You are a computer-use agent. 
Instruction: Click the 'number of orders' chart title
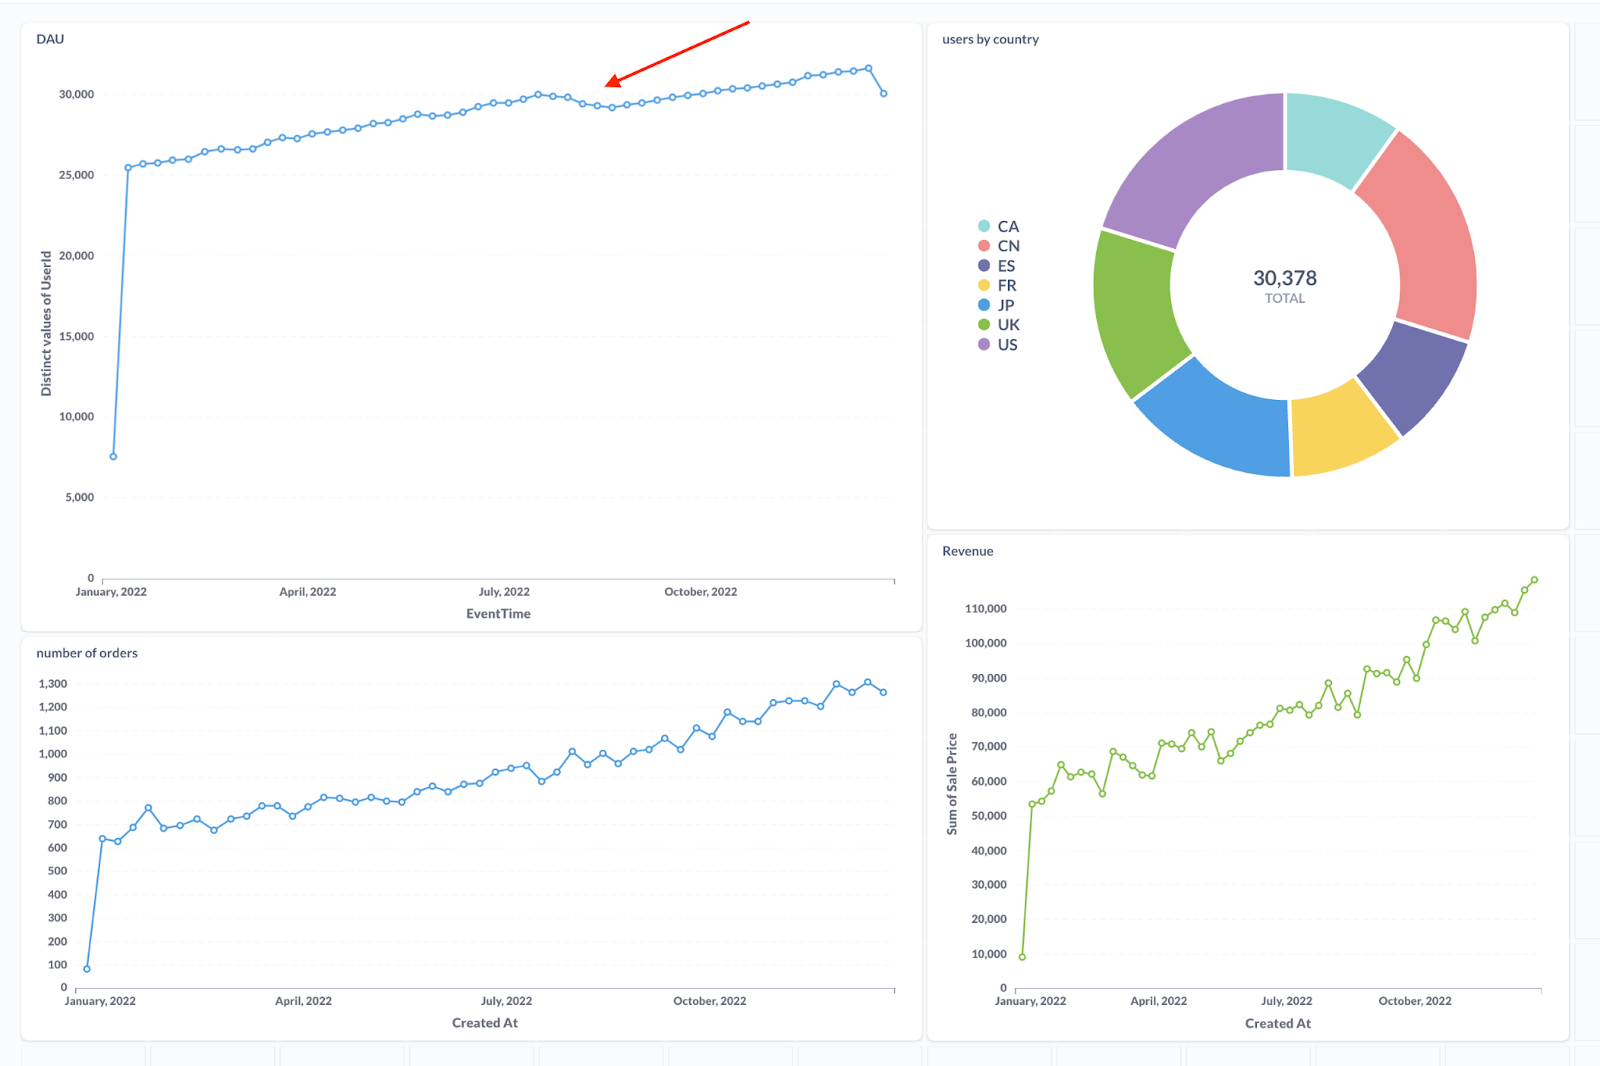click(x=86, y=652)
